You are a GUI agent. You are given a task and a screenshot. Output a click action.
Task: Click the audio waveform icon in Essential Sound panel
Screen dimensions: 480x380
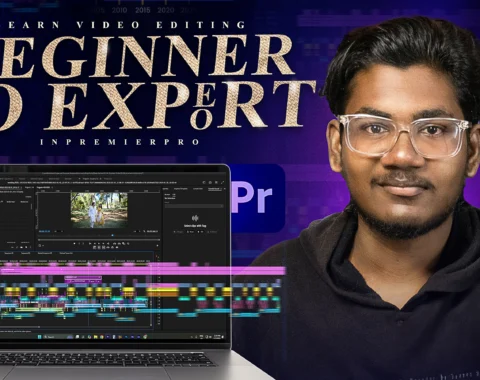[195, 218]
